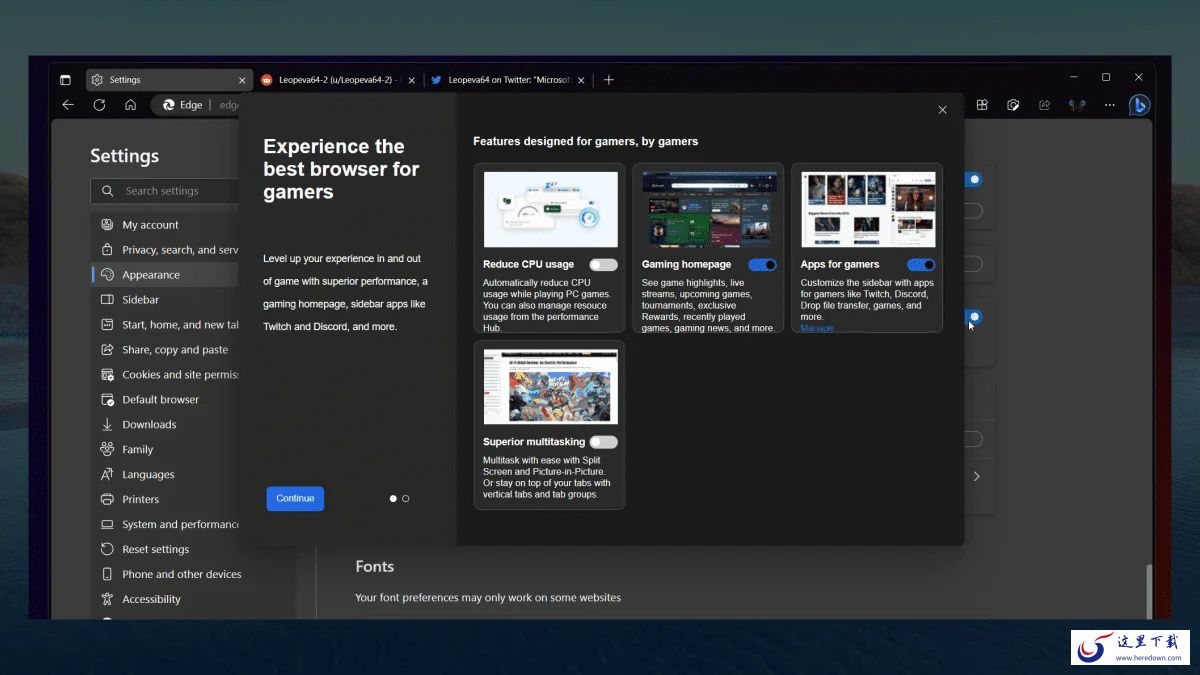Click "Features designed for gamers, by gamers" heading
This screenshot has width=1200, height=675.
click(585, 141)
